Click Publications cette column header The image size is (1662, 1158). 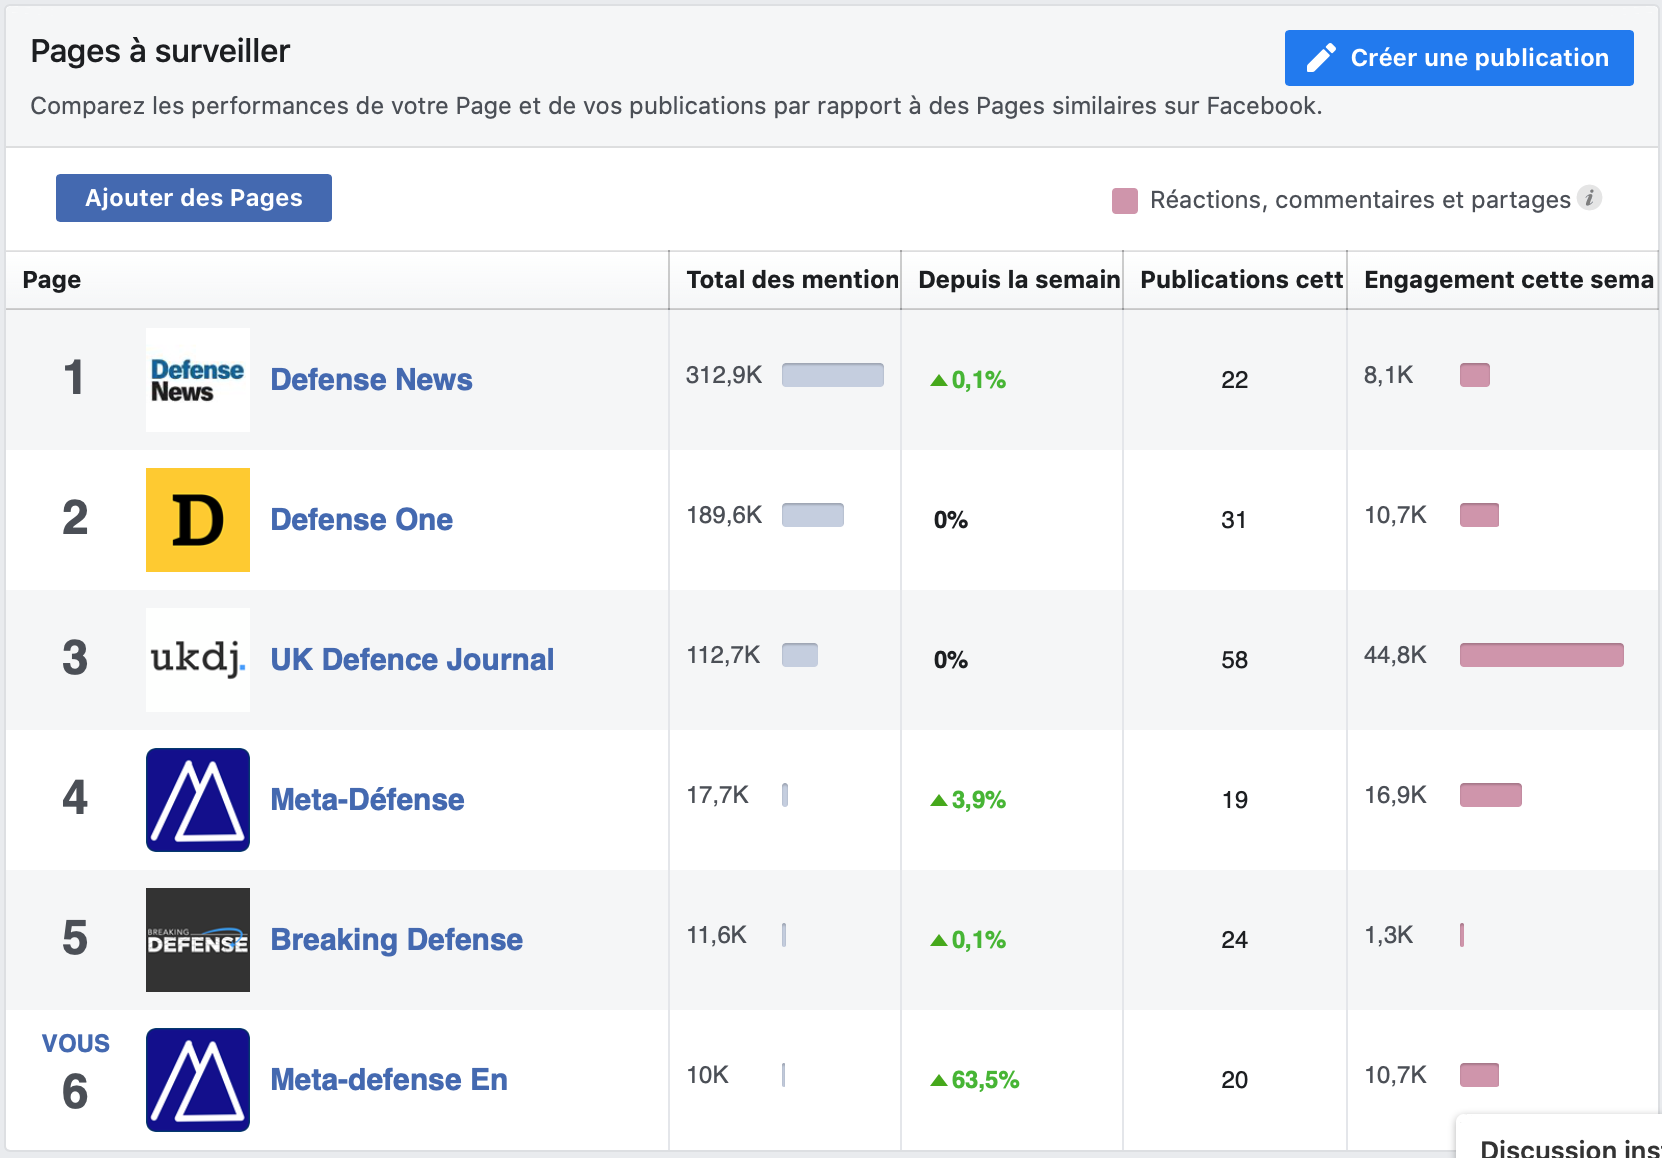1235,280
